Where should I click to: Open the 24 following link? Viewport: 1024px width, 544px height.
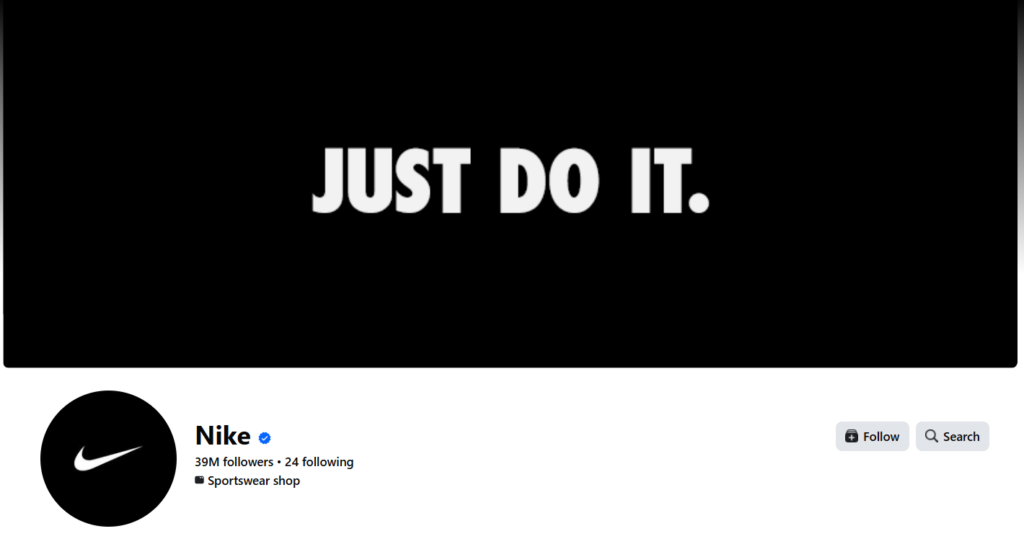pyautogui.click(x=319, y=462)
